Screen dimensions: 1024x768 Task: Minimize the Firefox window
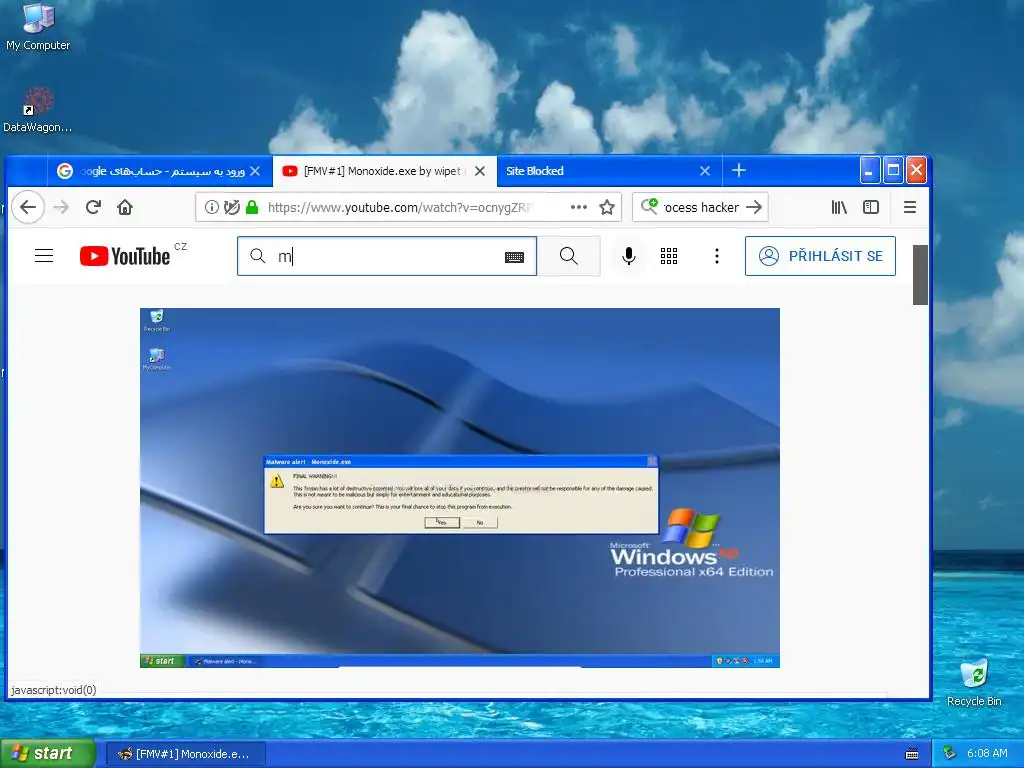(x=869, y=170)
